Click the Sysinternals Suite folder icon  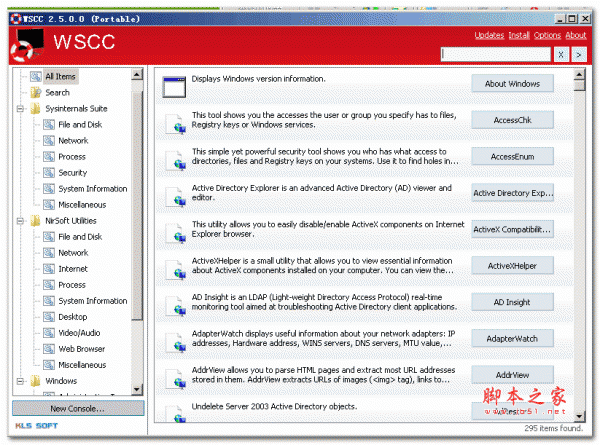point(36,108)
